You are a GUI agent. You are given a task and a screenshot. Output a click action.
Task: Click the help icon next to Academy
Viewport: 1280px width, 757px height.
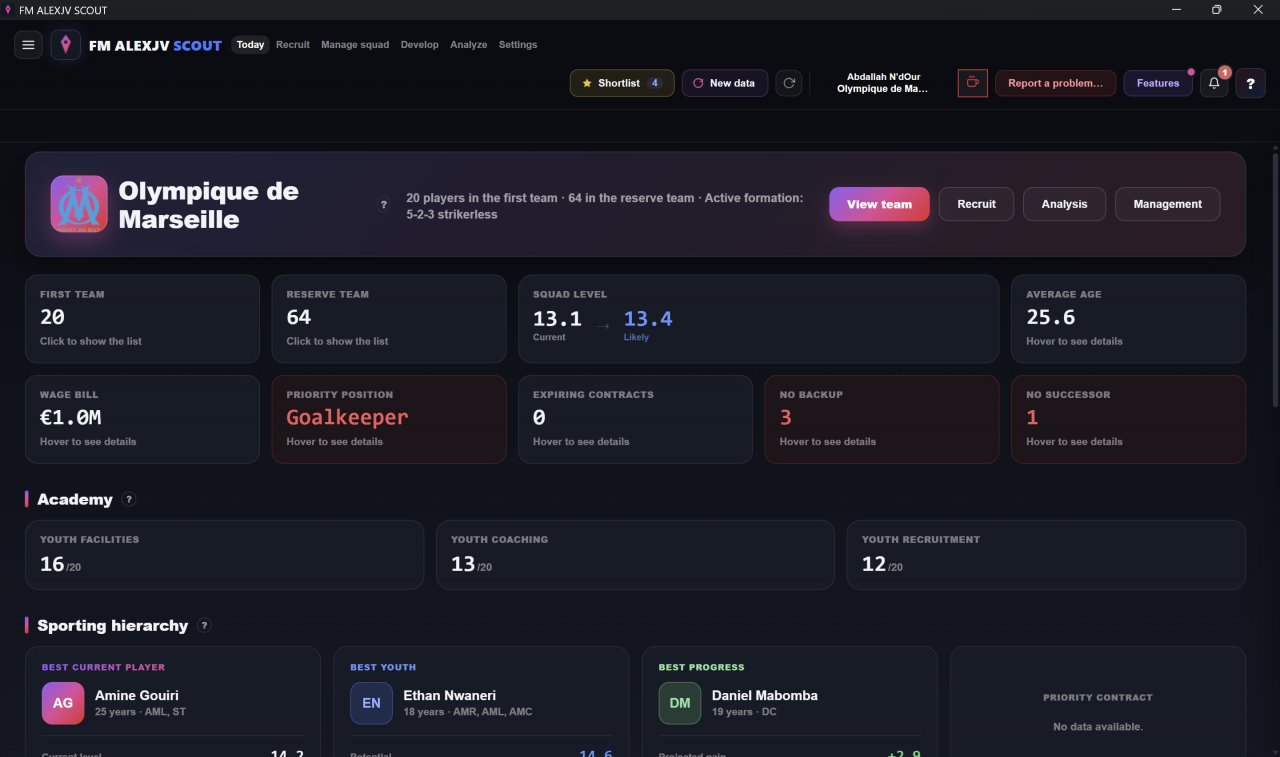[129, 499]
